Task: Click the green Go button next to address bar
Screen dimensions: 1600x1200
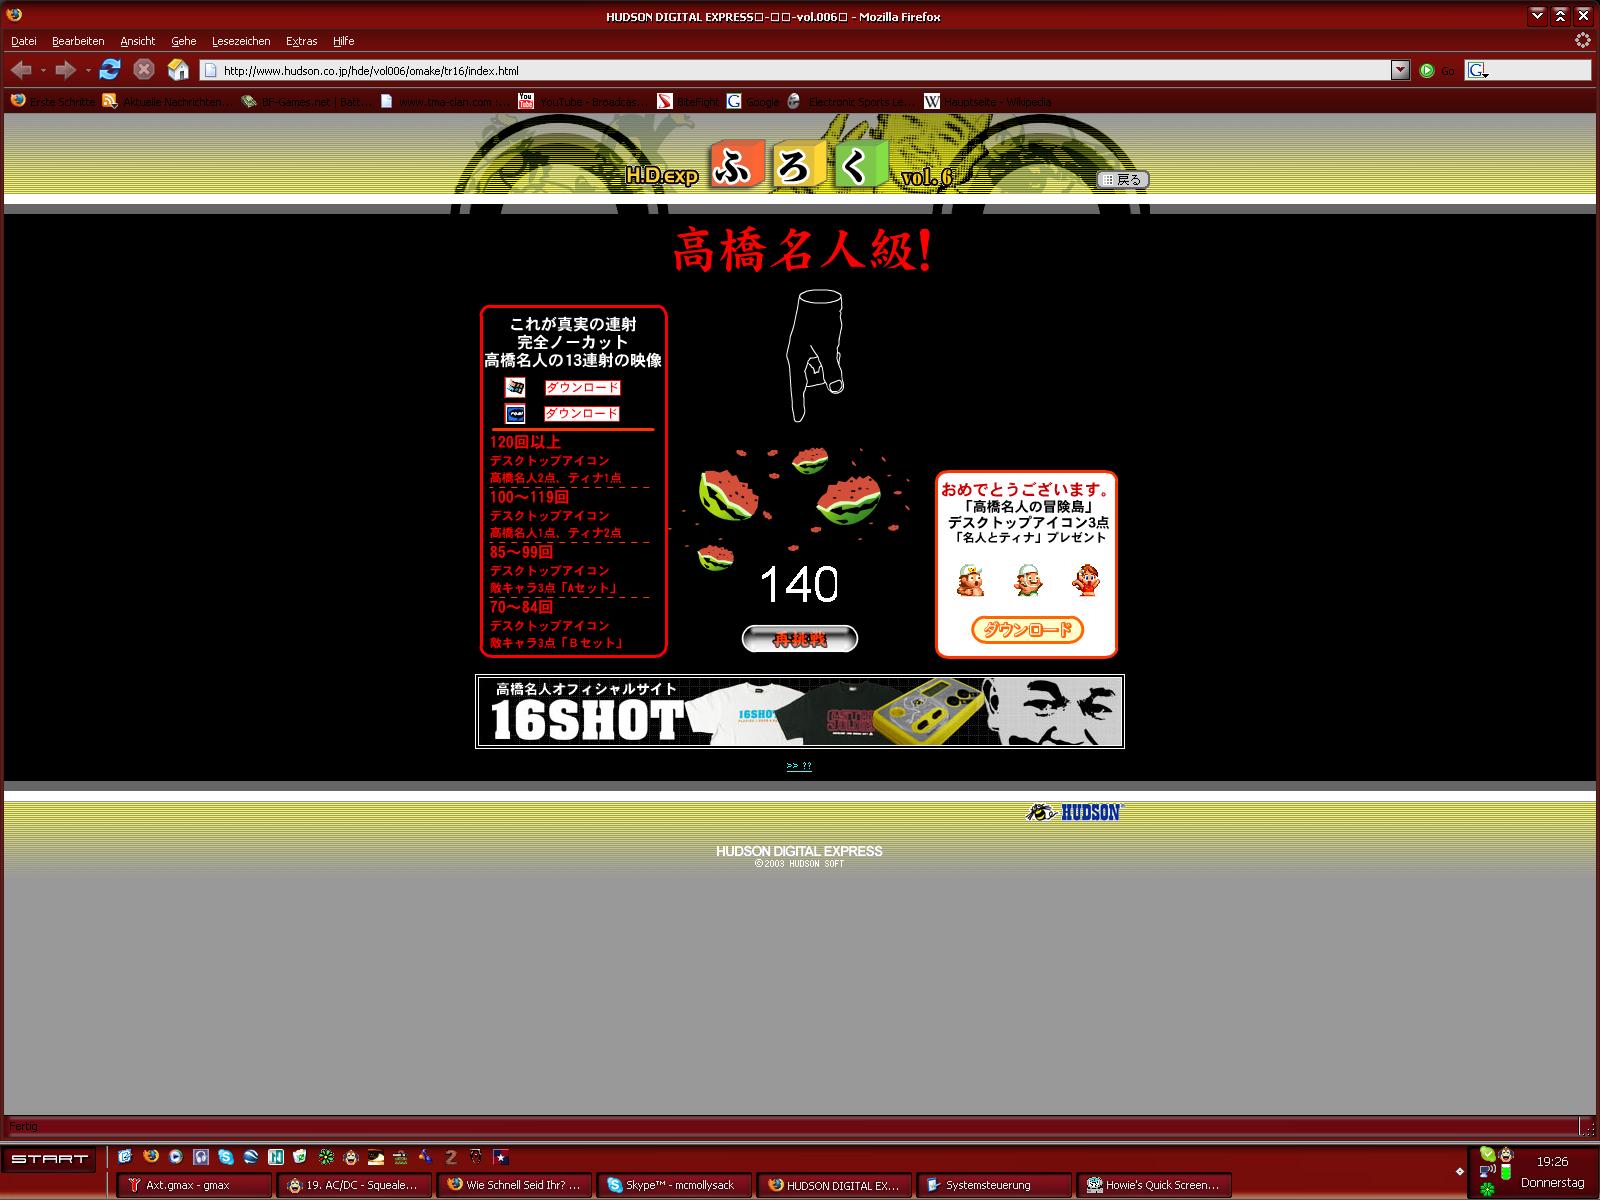Action: click(x=1427, y=70)
